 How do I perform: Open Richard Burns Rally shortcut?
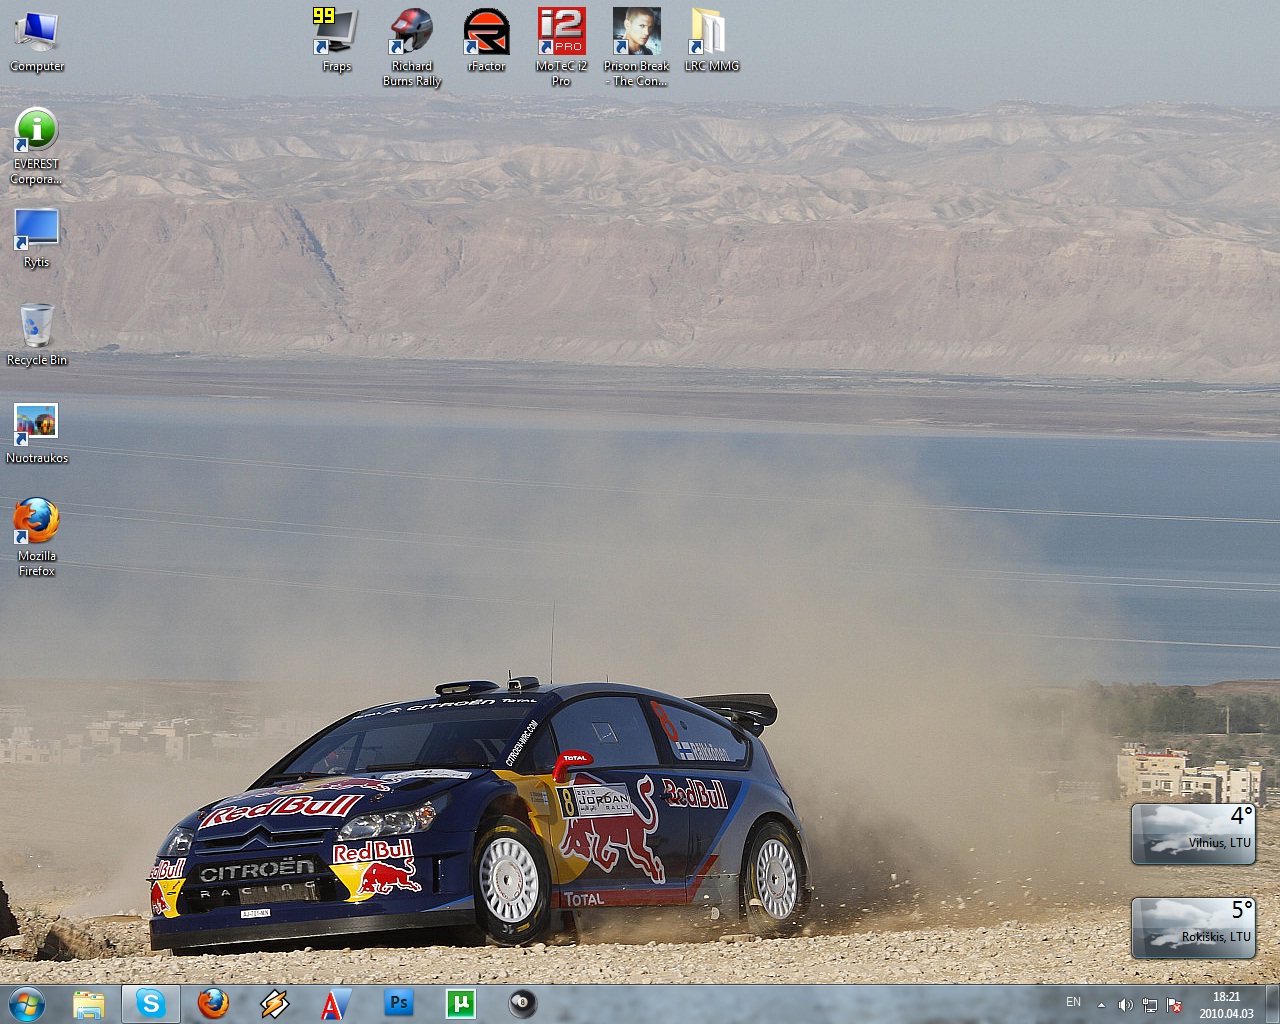click(411, 47)
